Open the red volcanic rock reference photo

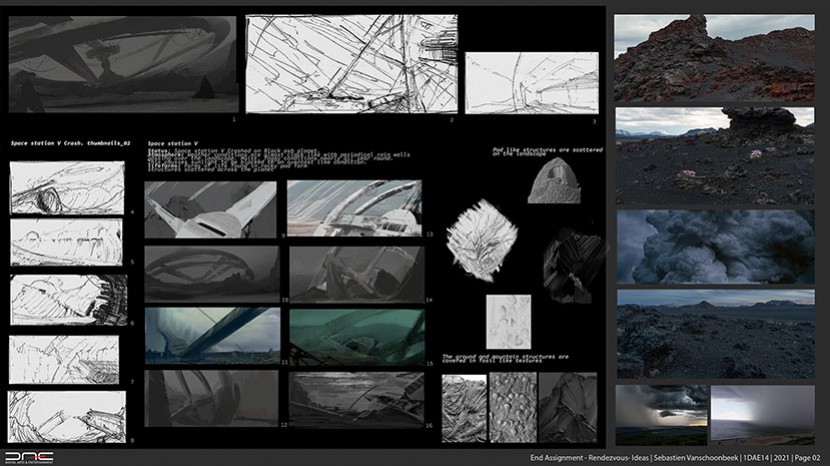(714, 58)
